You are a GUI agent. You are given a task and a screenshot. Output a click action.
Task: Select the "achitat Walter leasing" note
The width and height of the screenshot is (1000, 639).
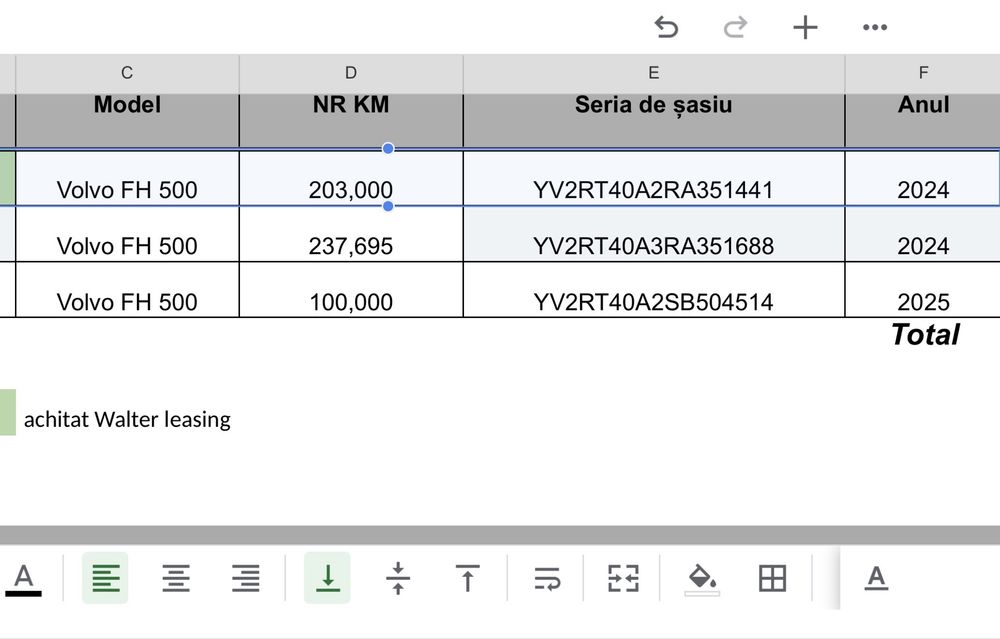(127, 420)
